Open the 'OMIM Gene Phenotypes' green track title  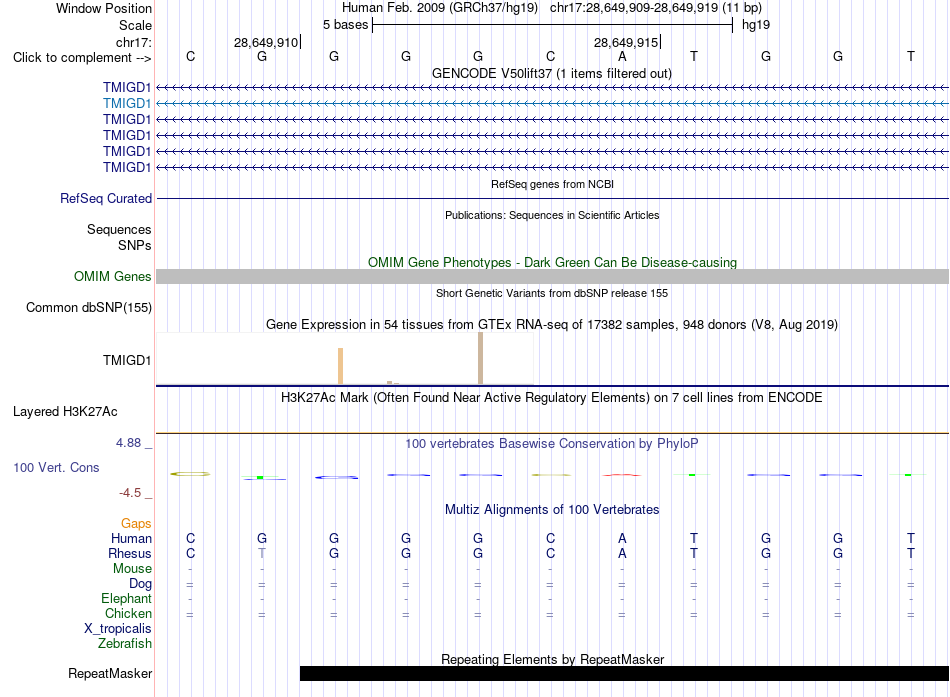(x=553, y=262)
